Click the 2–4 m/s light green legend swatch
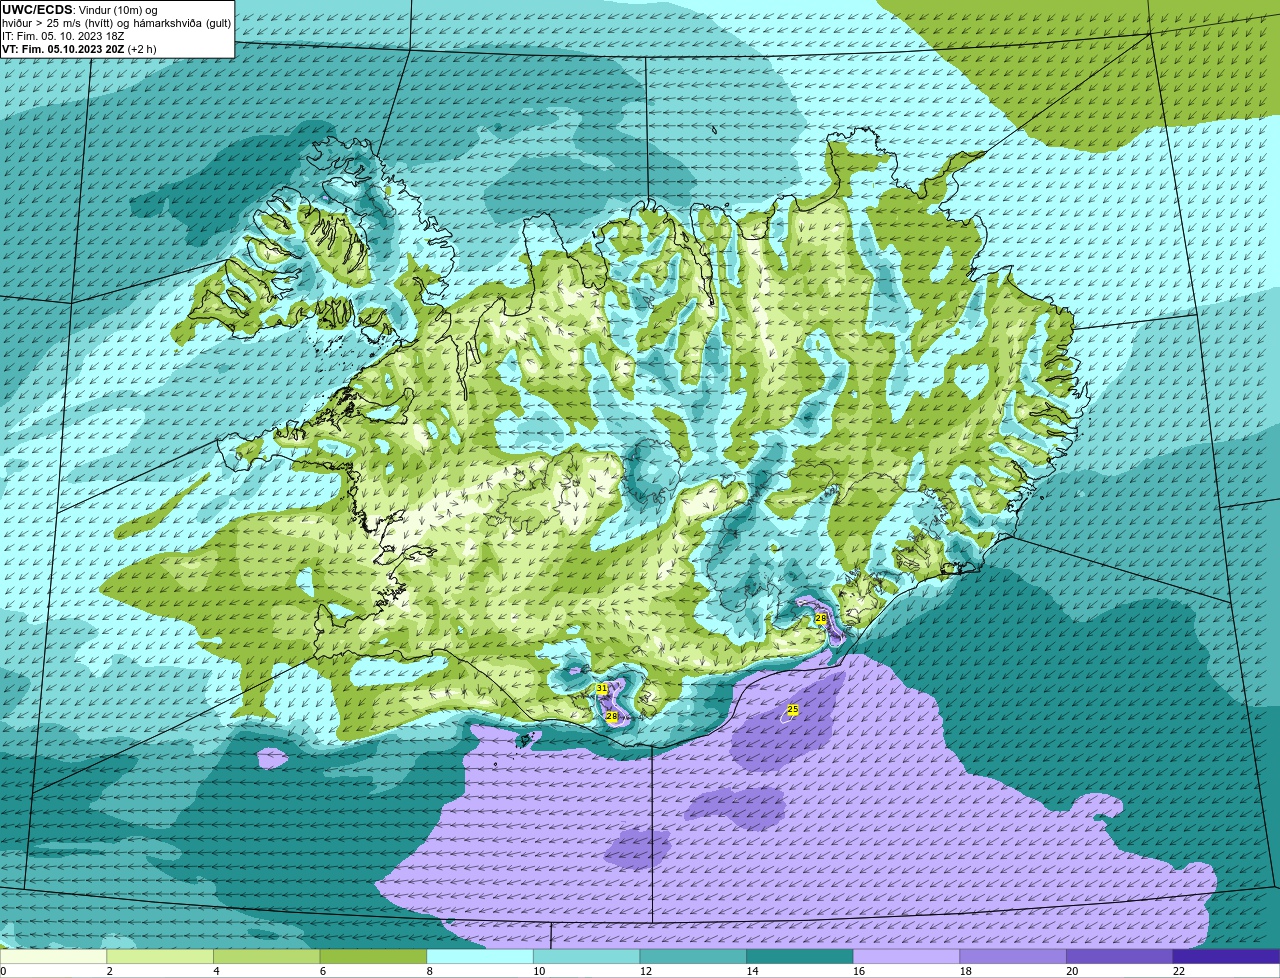The image size is (1280, 978). point(160,956)
